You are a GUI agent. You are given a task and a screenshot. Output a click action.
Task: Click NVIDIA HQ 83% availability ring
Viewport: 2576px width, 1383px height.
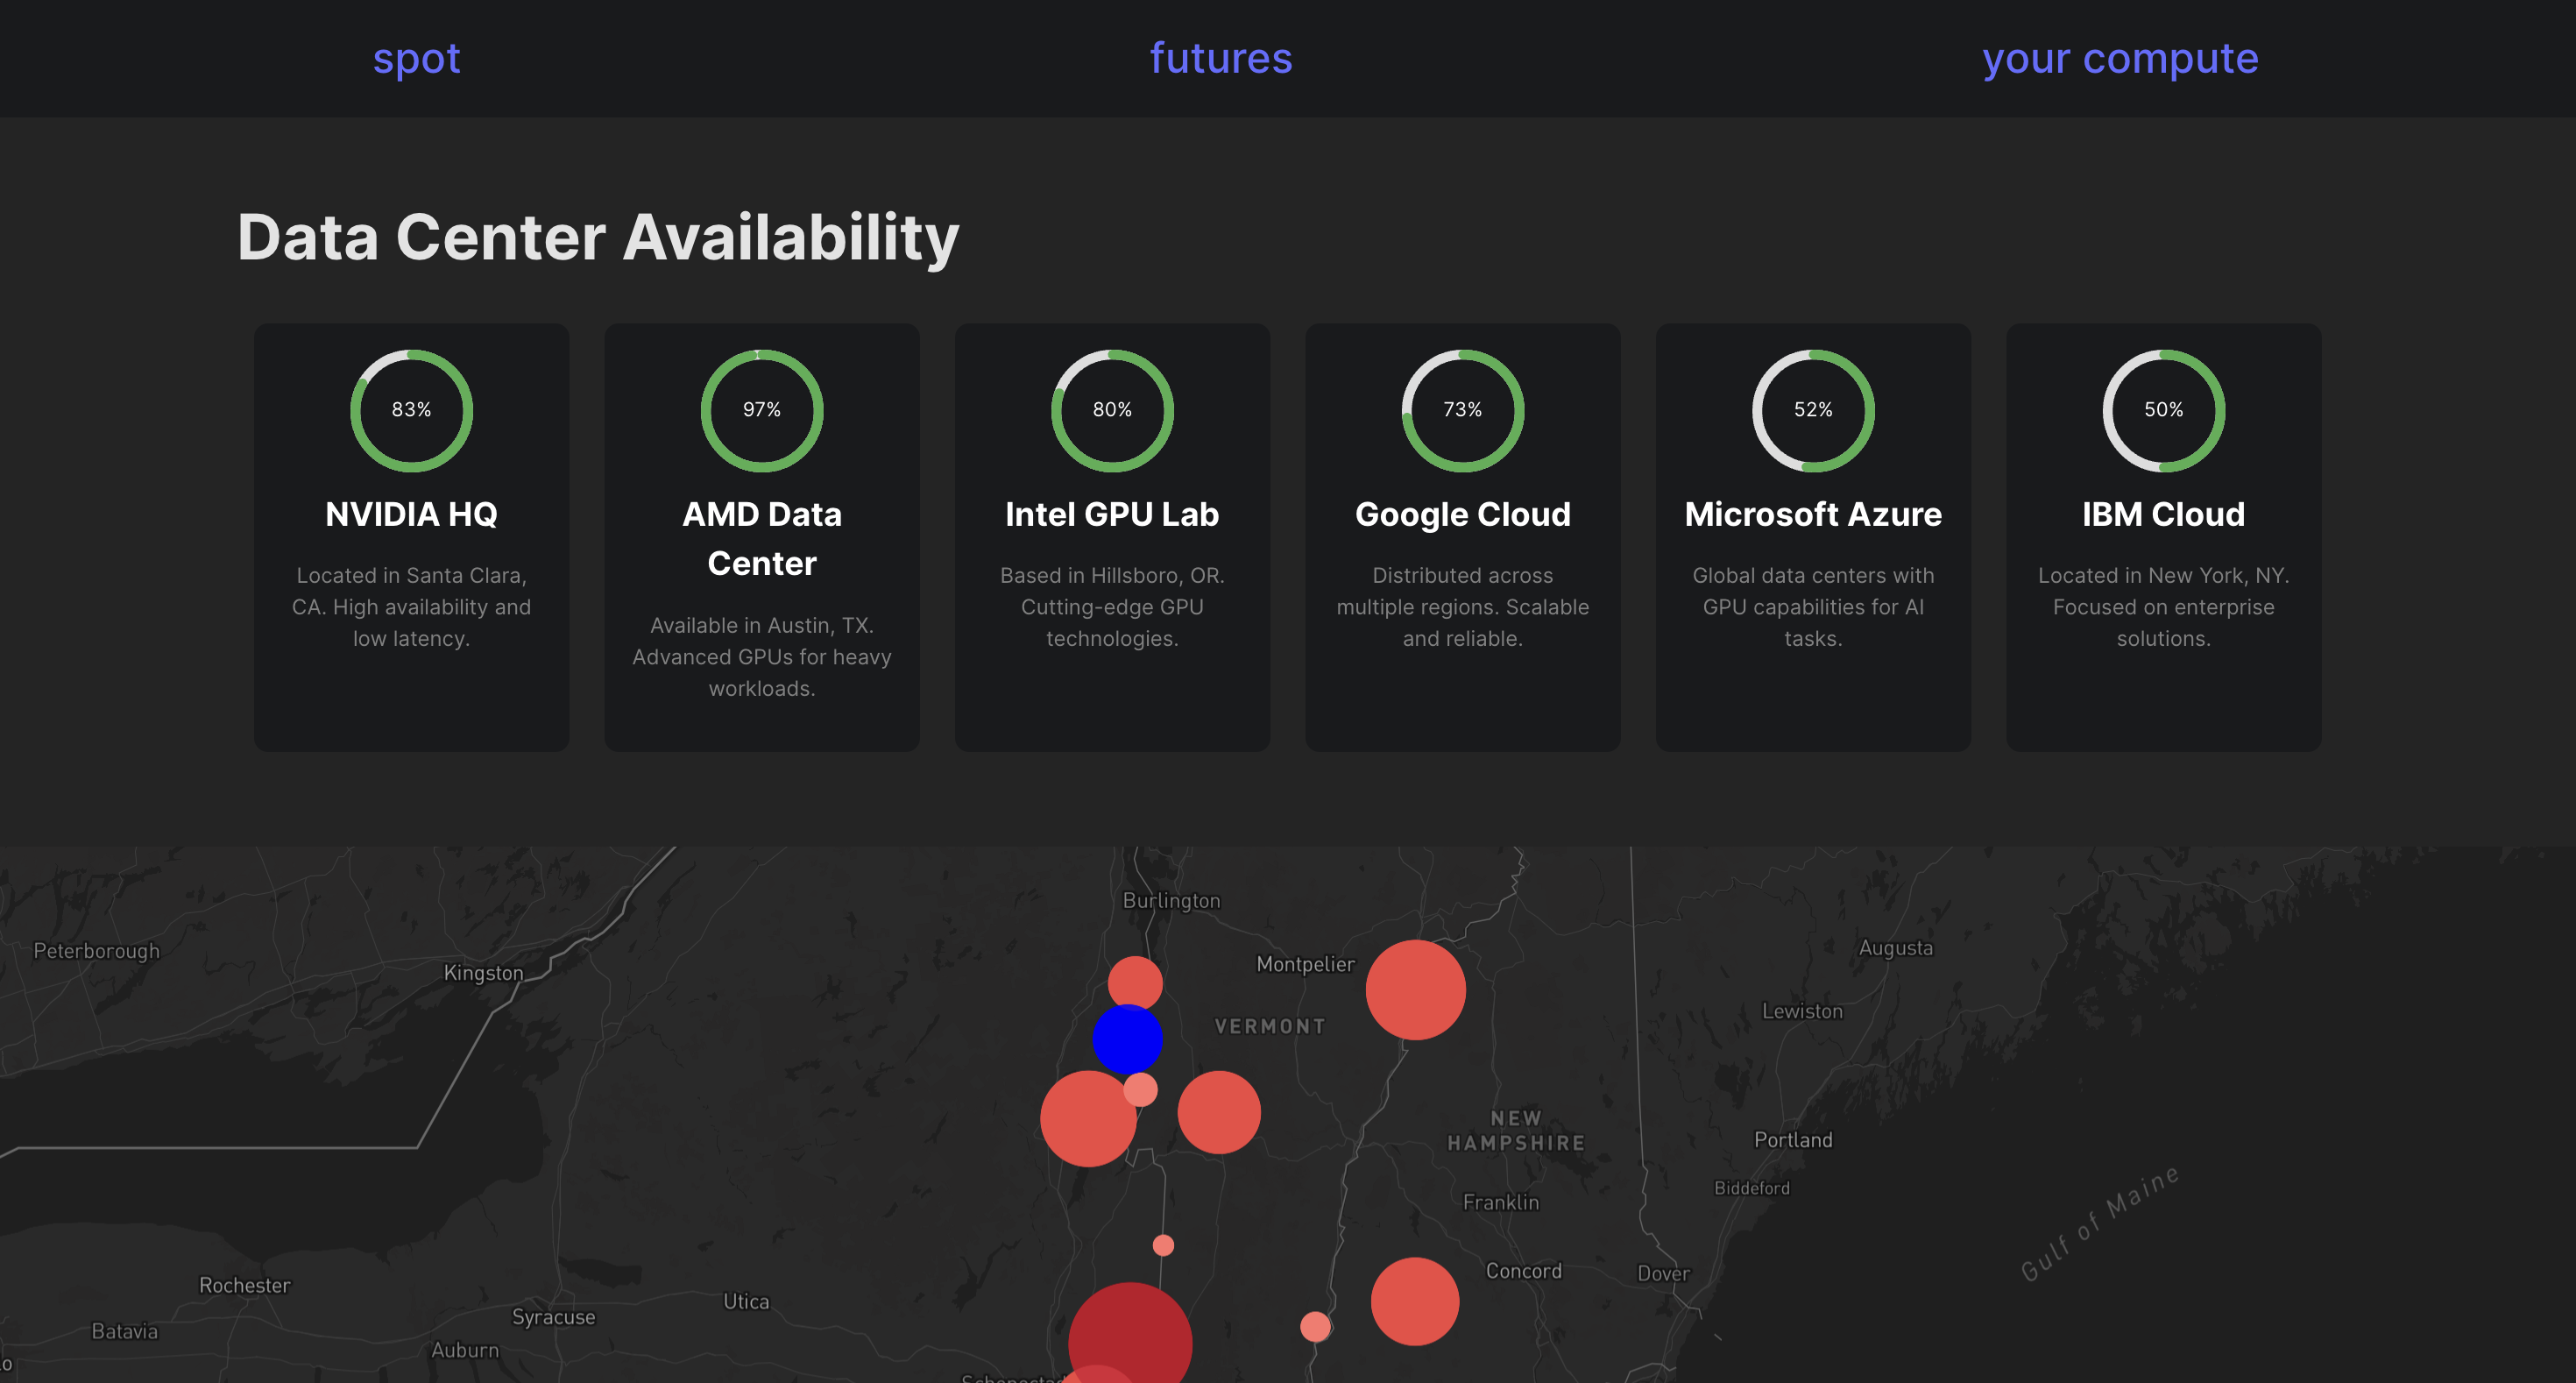411,410
